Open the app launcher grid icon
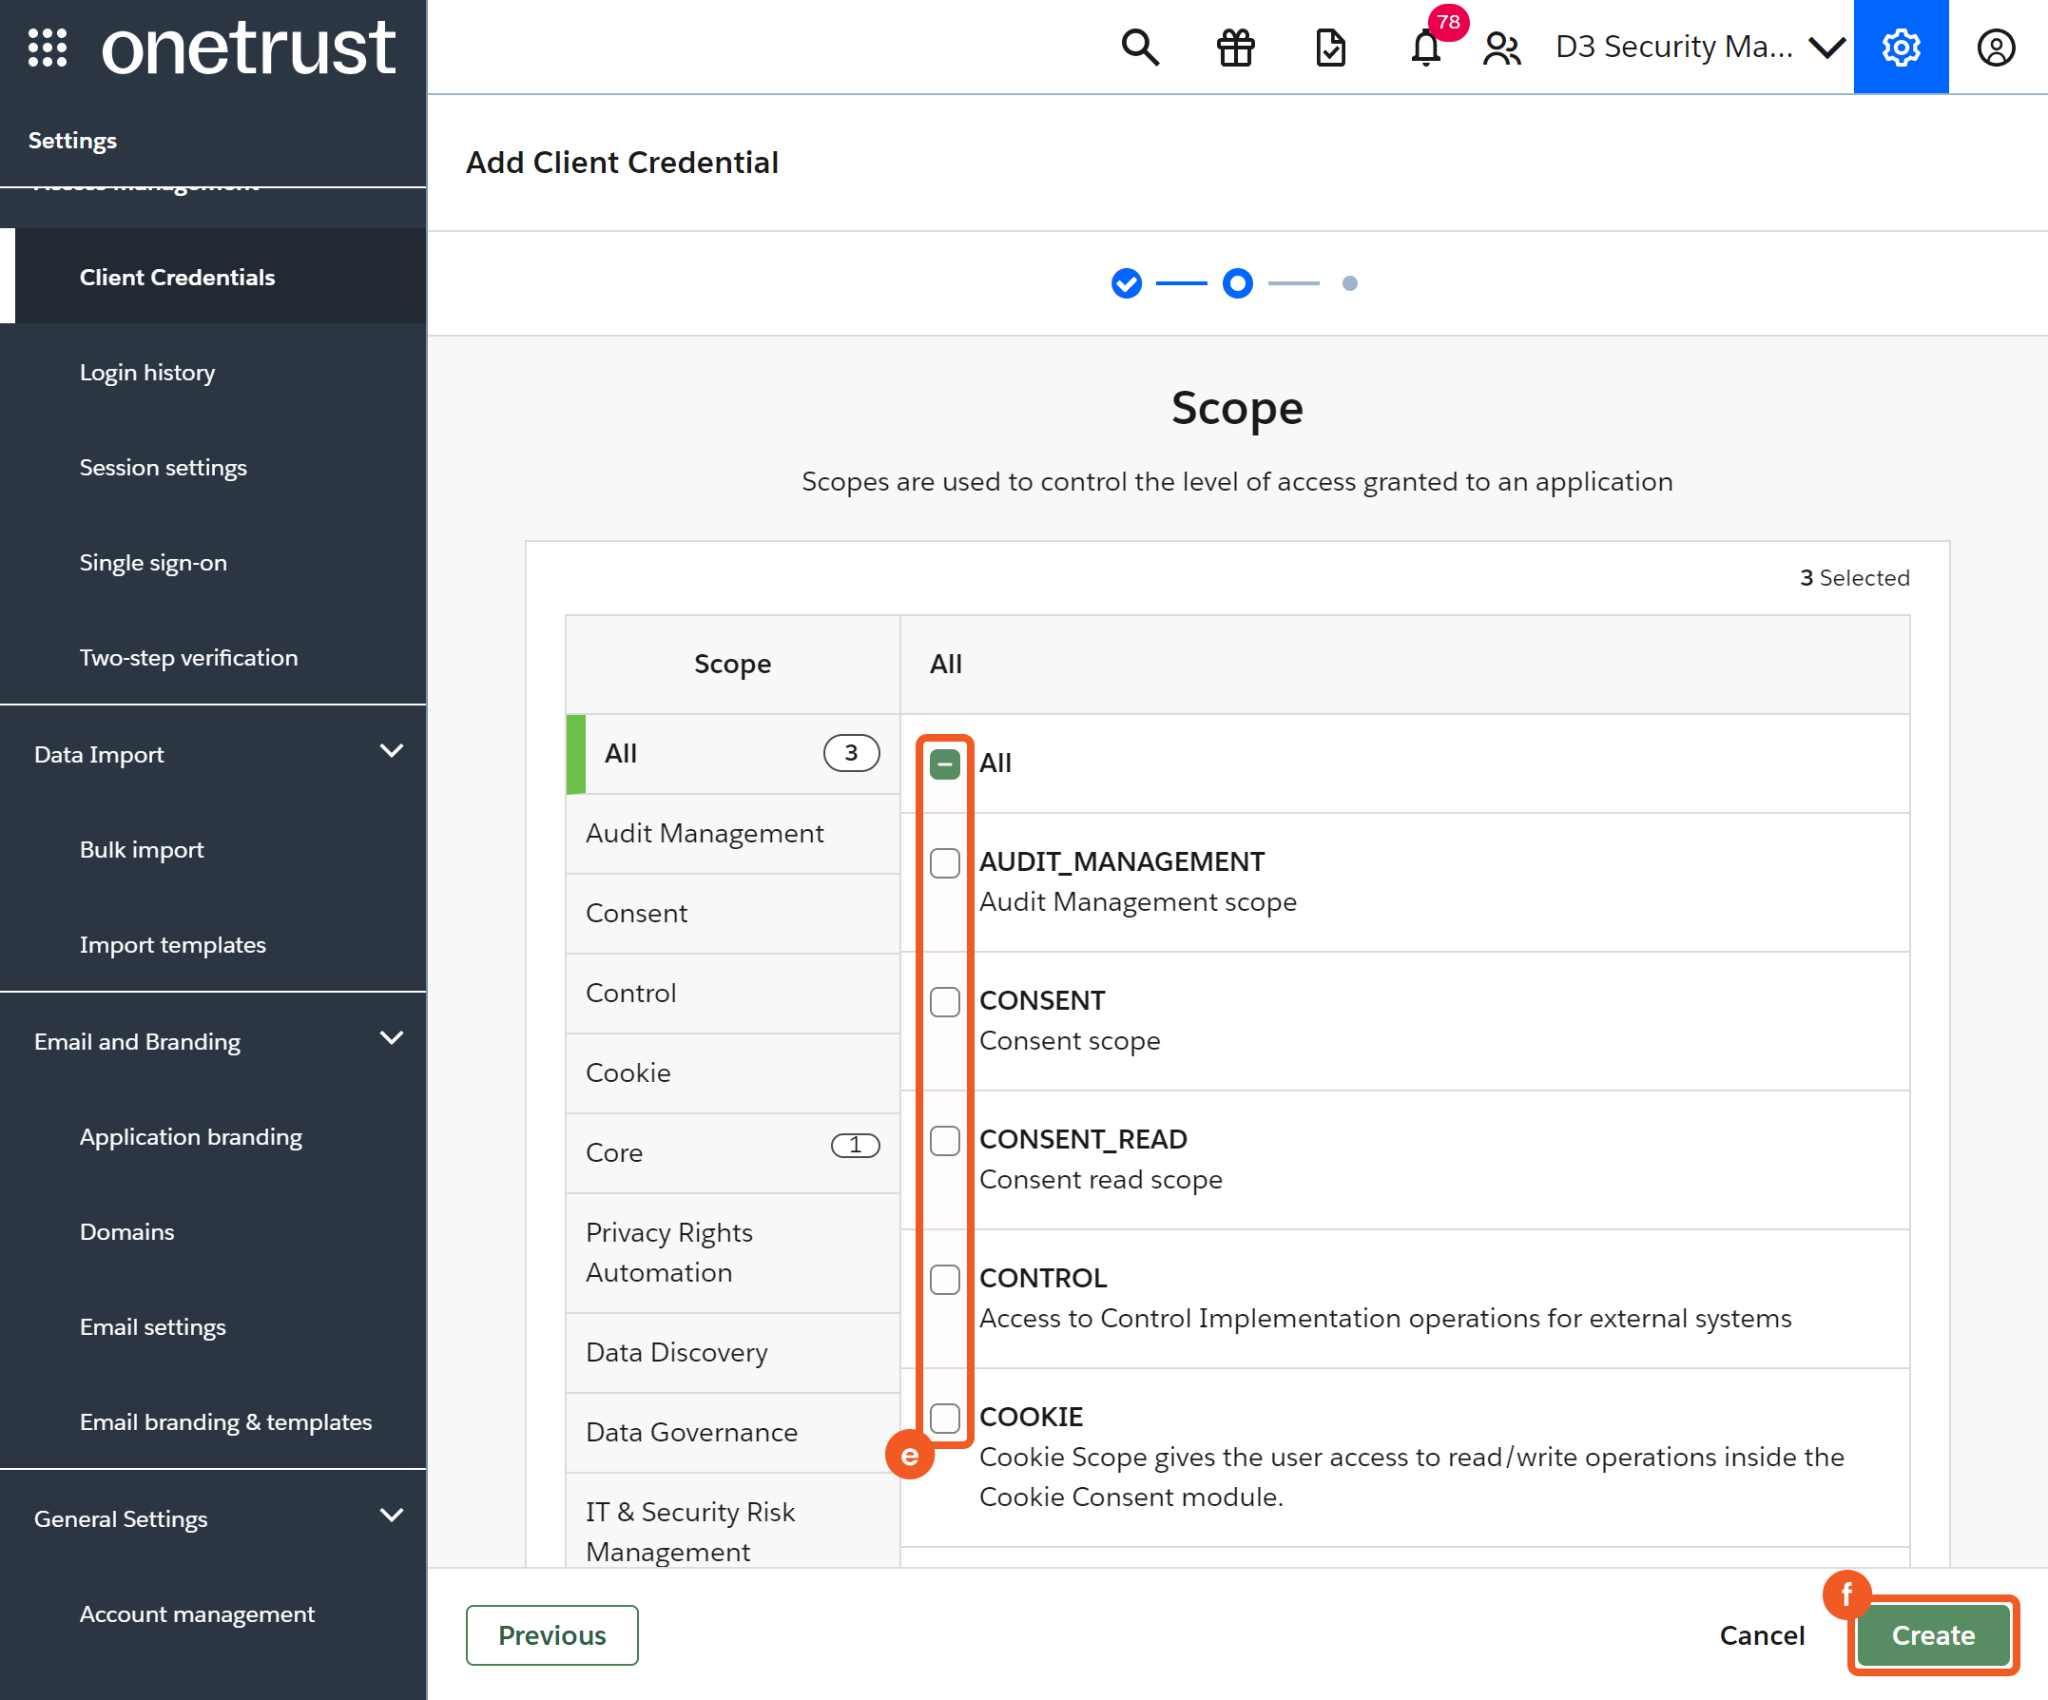 pyautogui.click(x=47, y=47)
